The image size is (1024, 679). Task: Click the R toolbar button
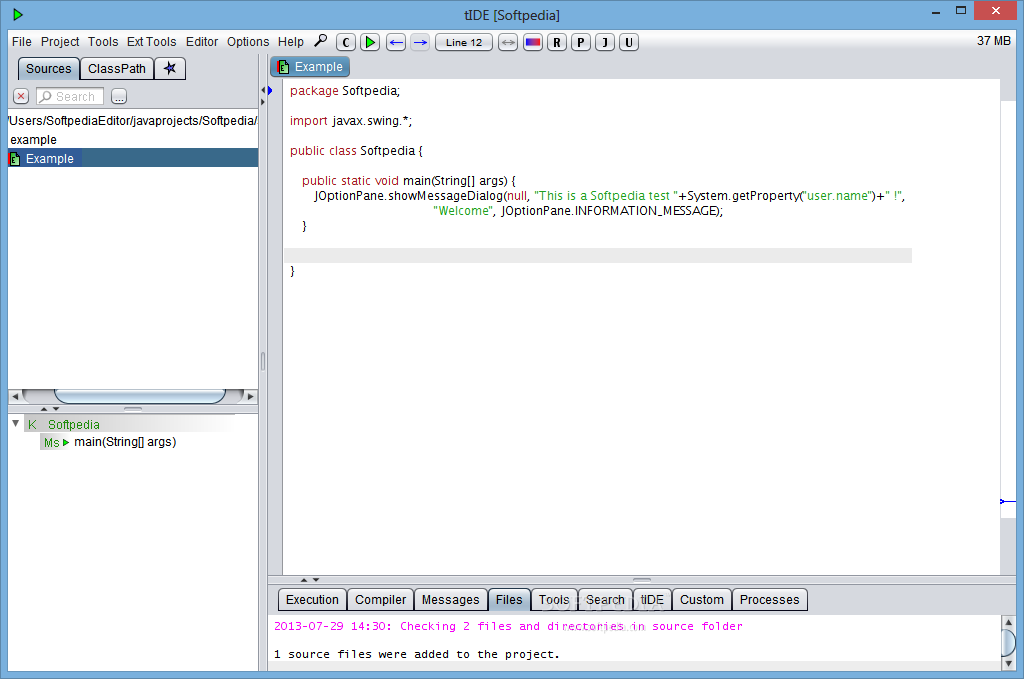(557, 42)
